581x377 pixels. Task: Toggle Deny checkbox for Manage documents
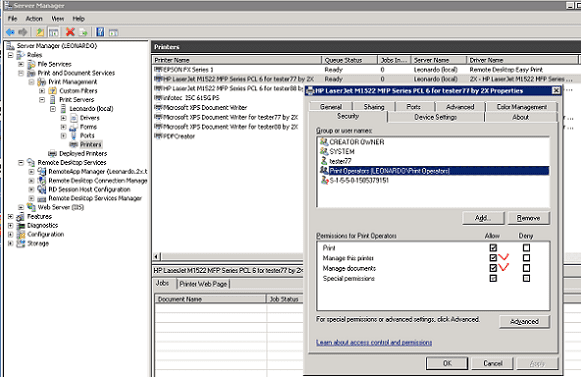pyautogui.click(x=526, y=268)
